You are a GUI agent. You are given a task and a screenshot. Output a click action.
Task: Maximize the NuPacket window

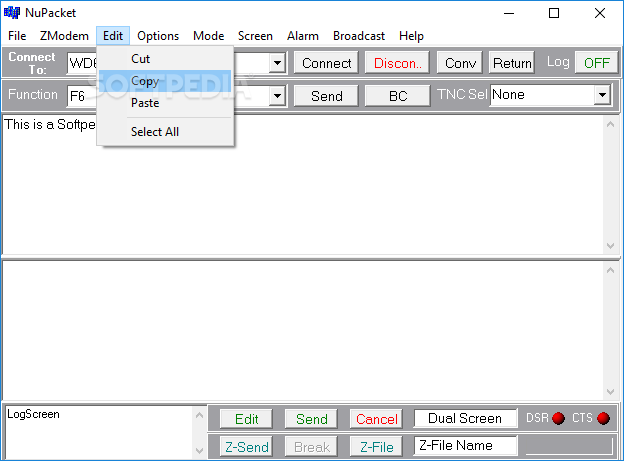point(554,13)
